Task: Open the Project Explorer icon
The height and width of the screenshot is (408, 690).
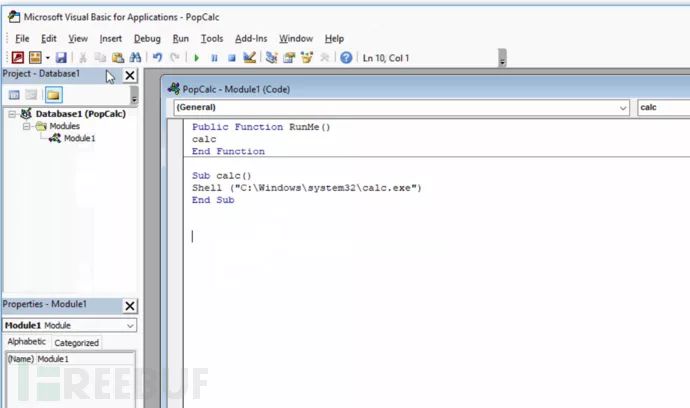Action: pos(272,58)
